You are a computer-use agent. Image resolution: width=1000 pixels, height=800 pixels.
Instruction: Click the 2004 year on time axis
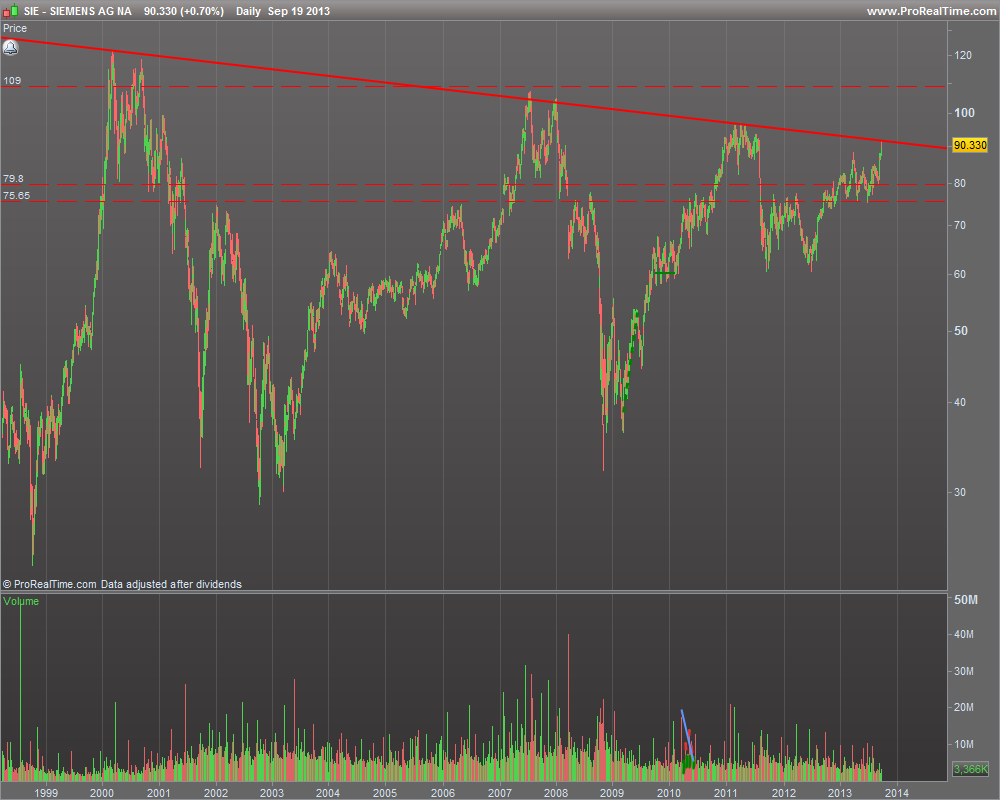[328, 792]
